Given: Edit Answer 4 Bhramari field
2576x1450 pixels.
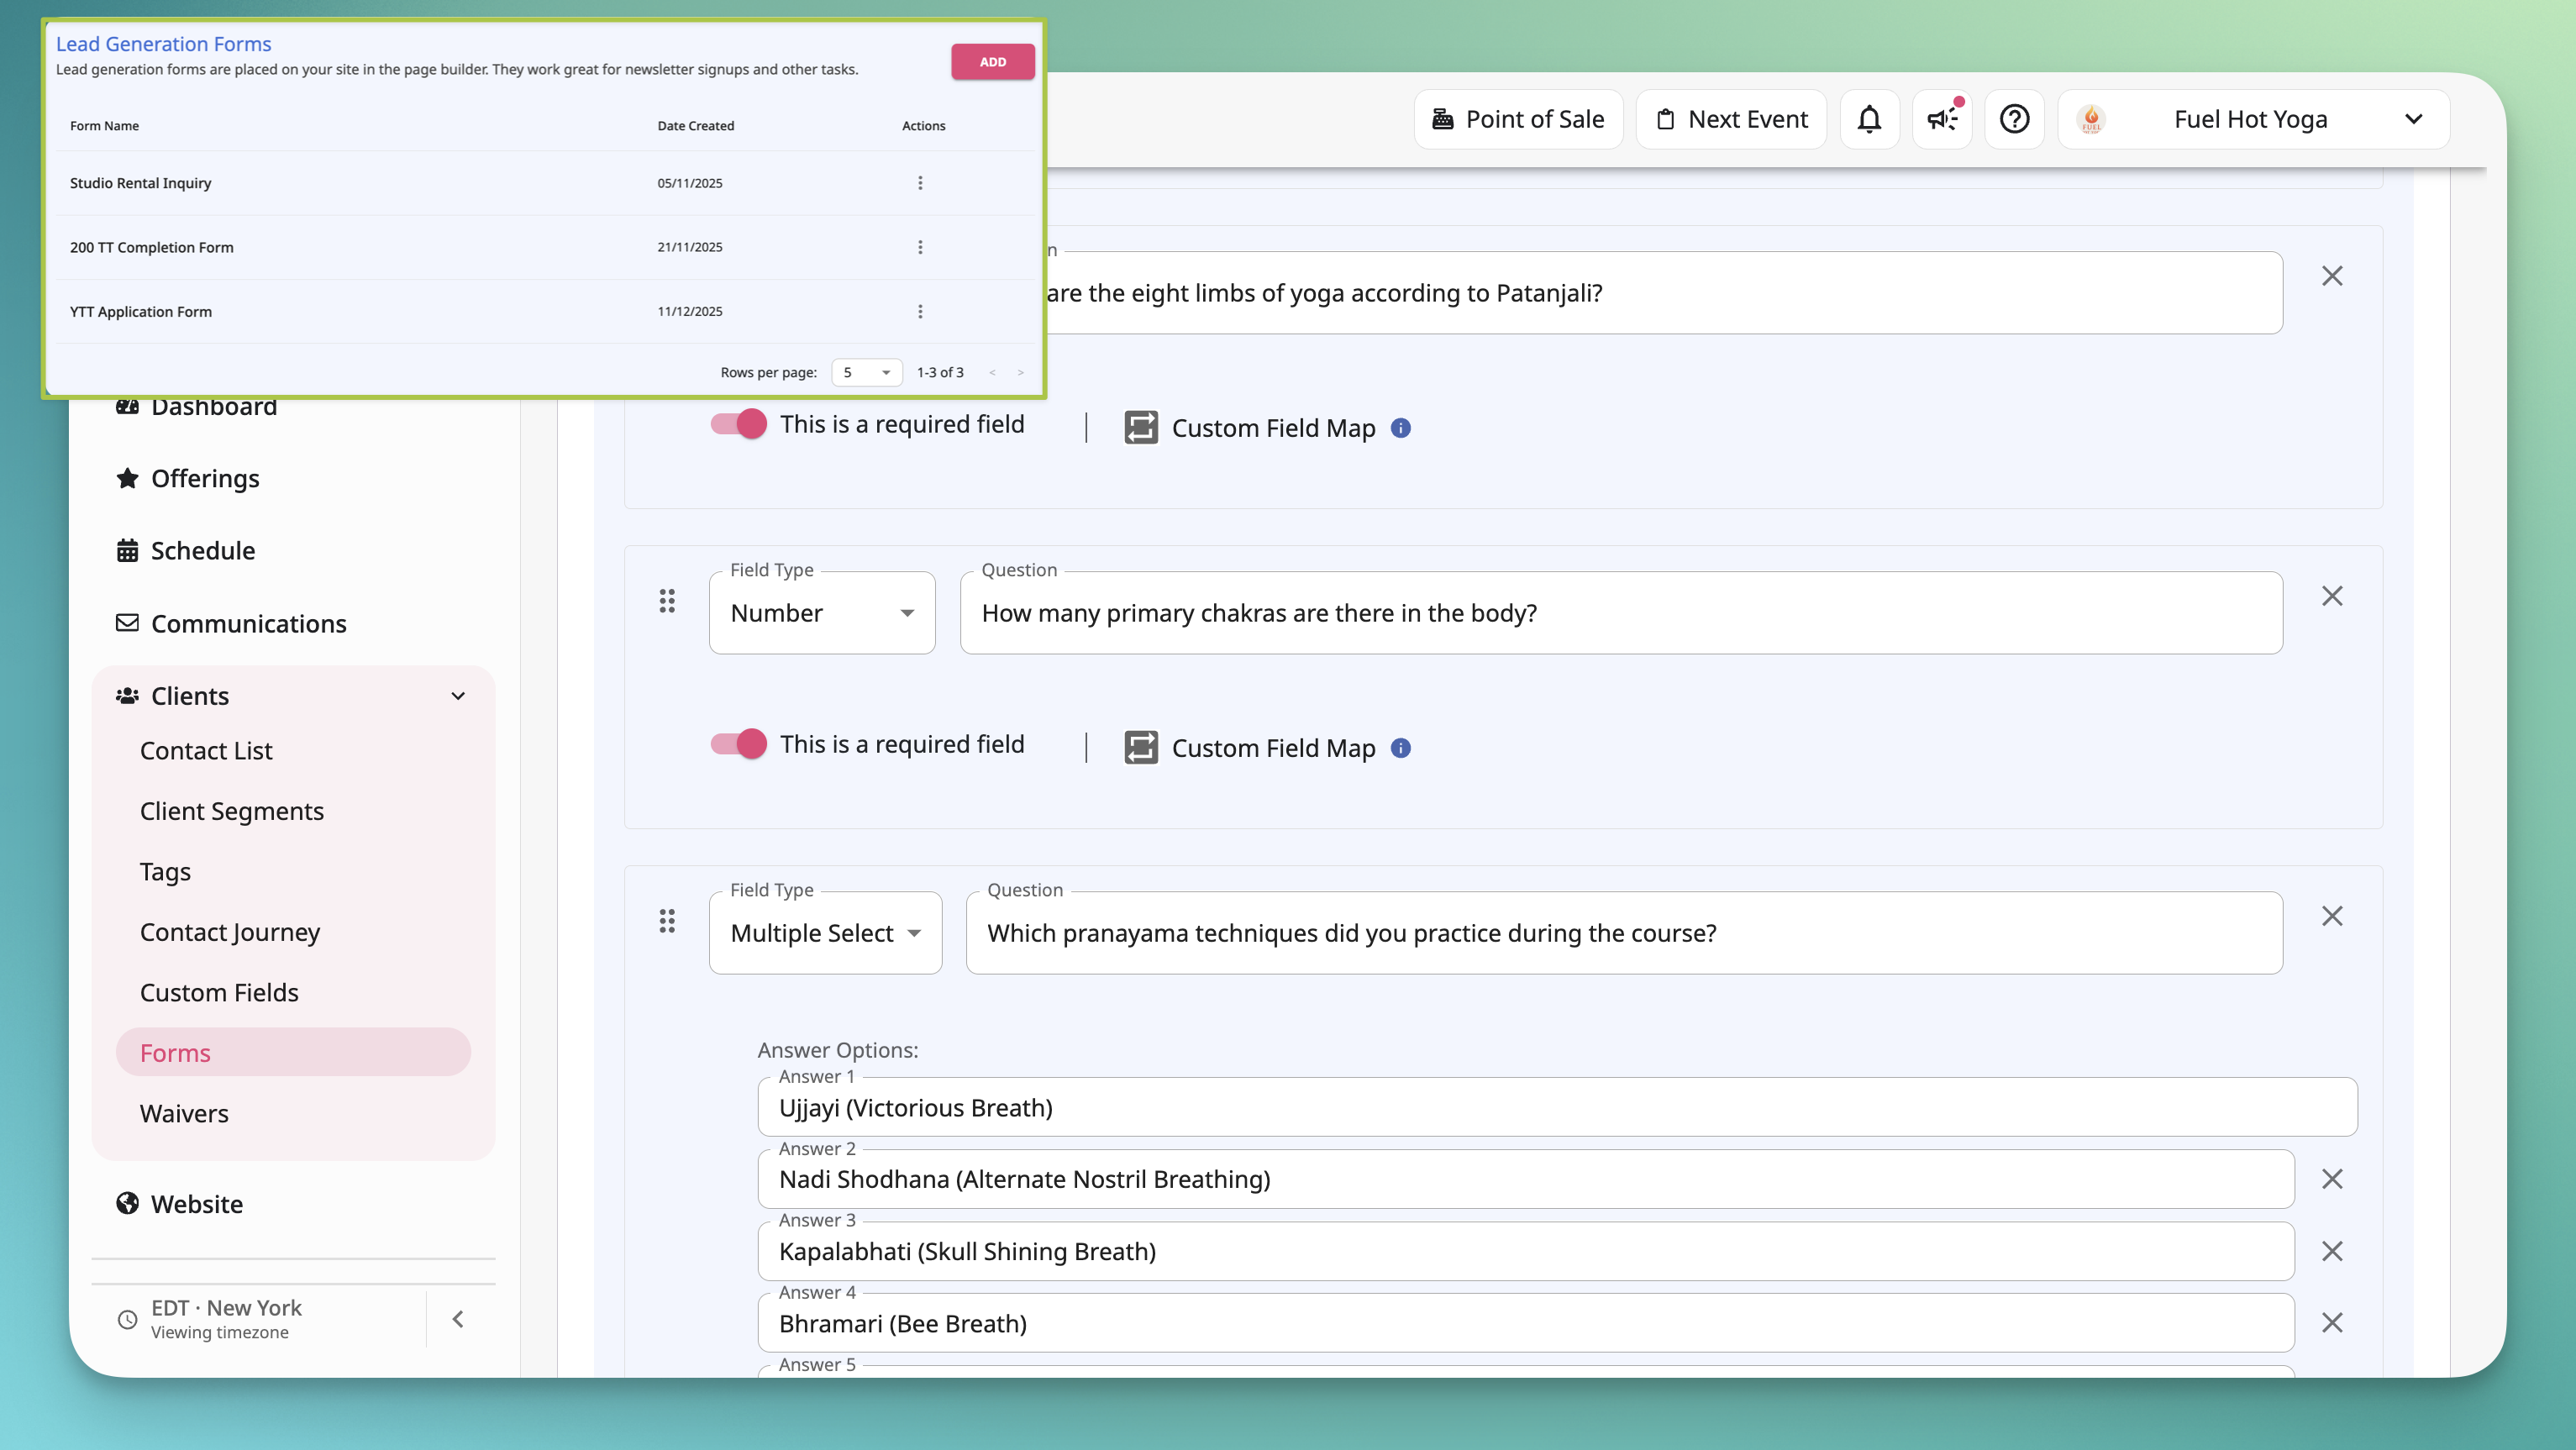Looking at the screenshot, I should tap(1526, 1323).
